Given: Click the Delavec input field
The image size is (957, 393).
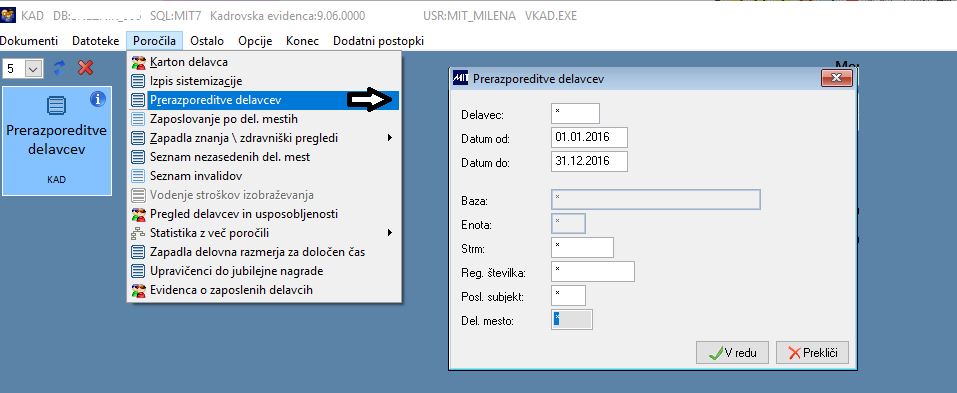Looking at the screenshot, I should pos(575,114).
